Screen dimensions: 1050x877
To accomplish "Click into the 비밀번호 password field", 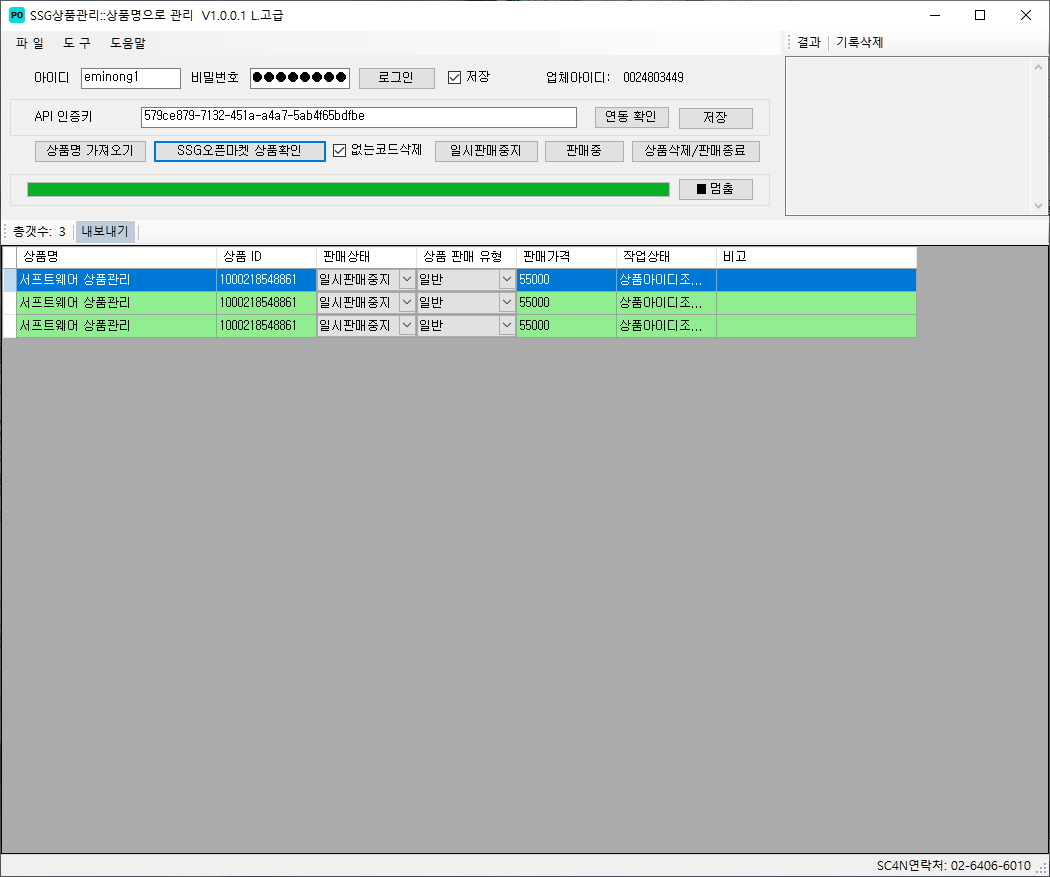I will 300,78.
